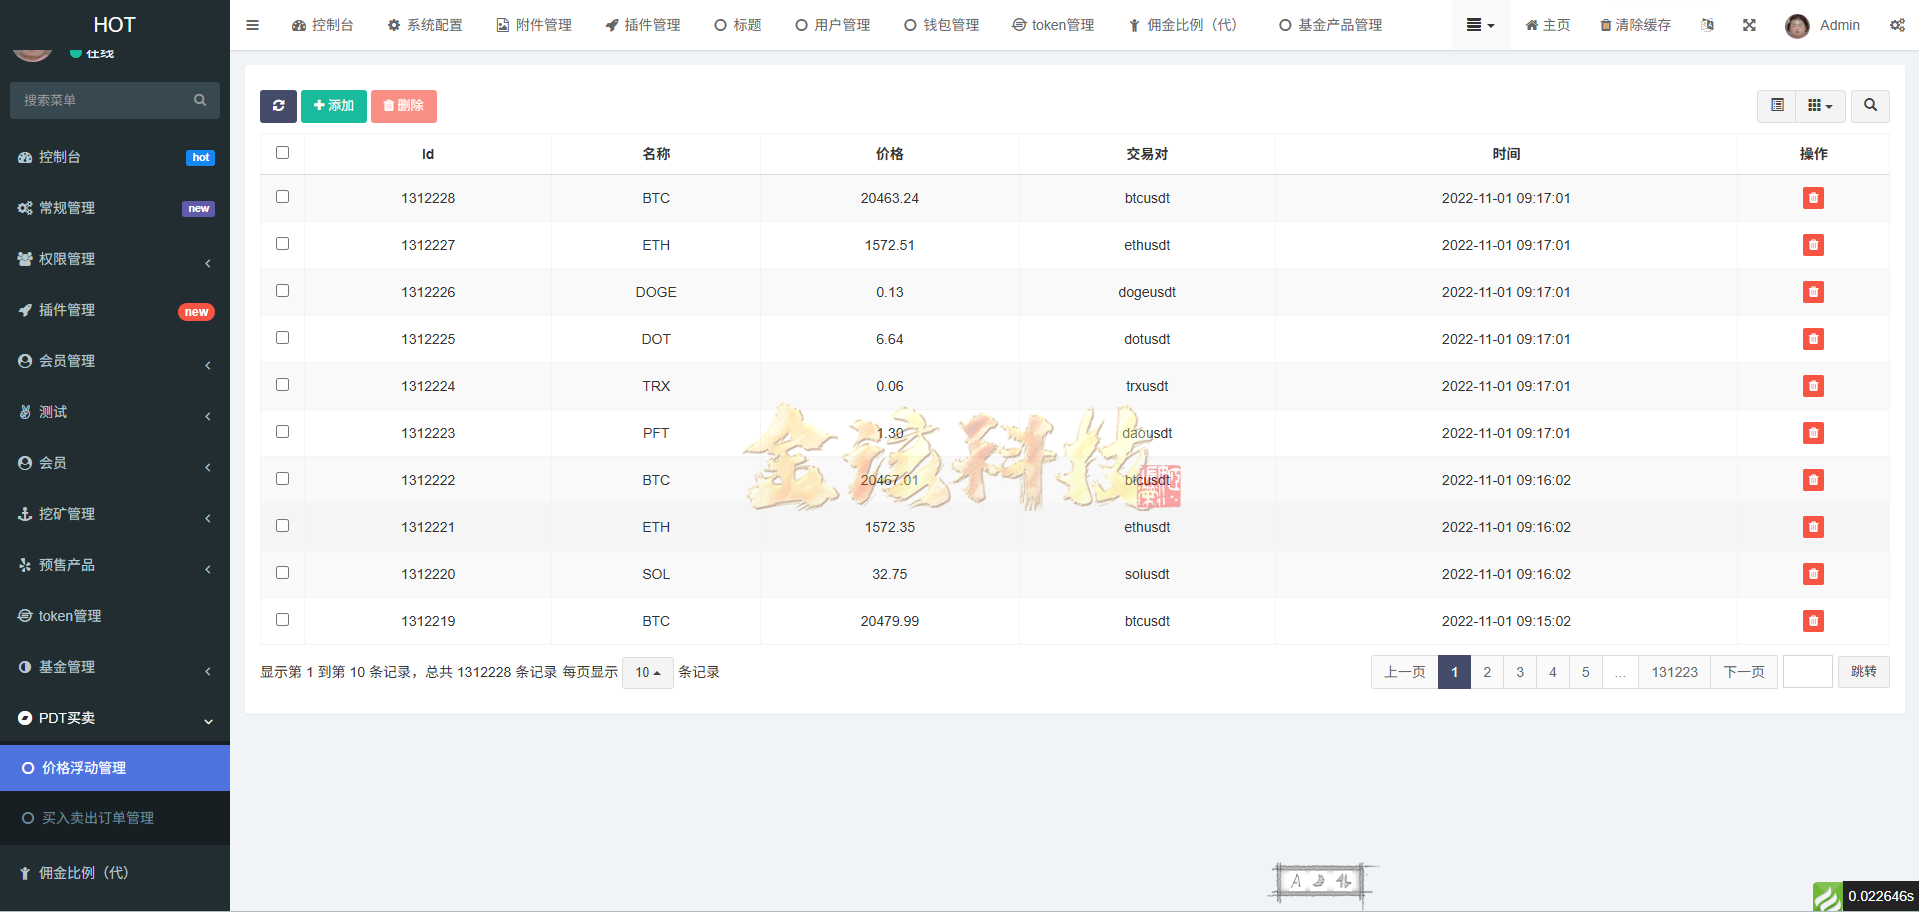The height and width of the screenshot is (912, 1919).
Task: Click the detail view icon above the table
Action: click(x=1777, y=105)
